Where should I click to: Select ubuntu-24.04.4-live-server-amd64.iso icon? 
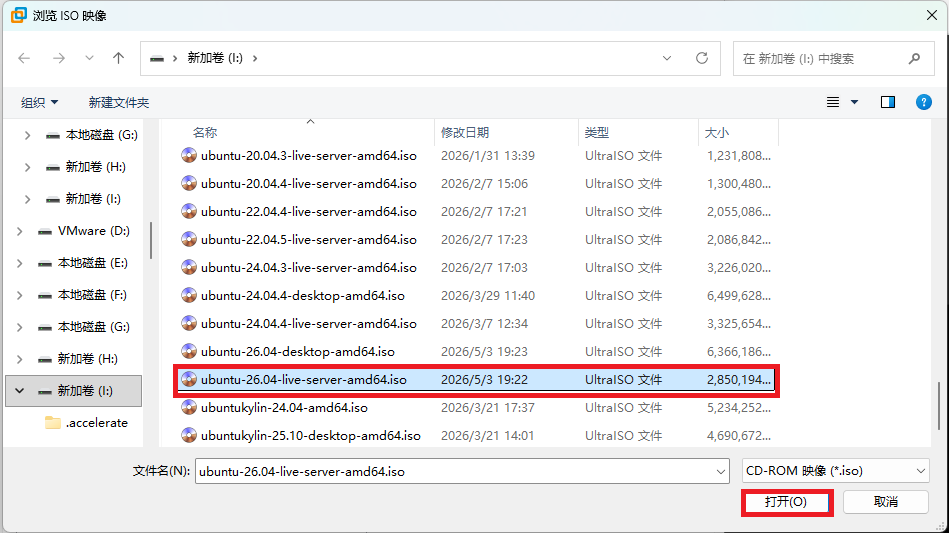(x=189, y=324)
